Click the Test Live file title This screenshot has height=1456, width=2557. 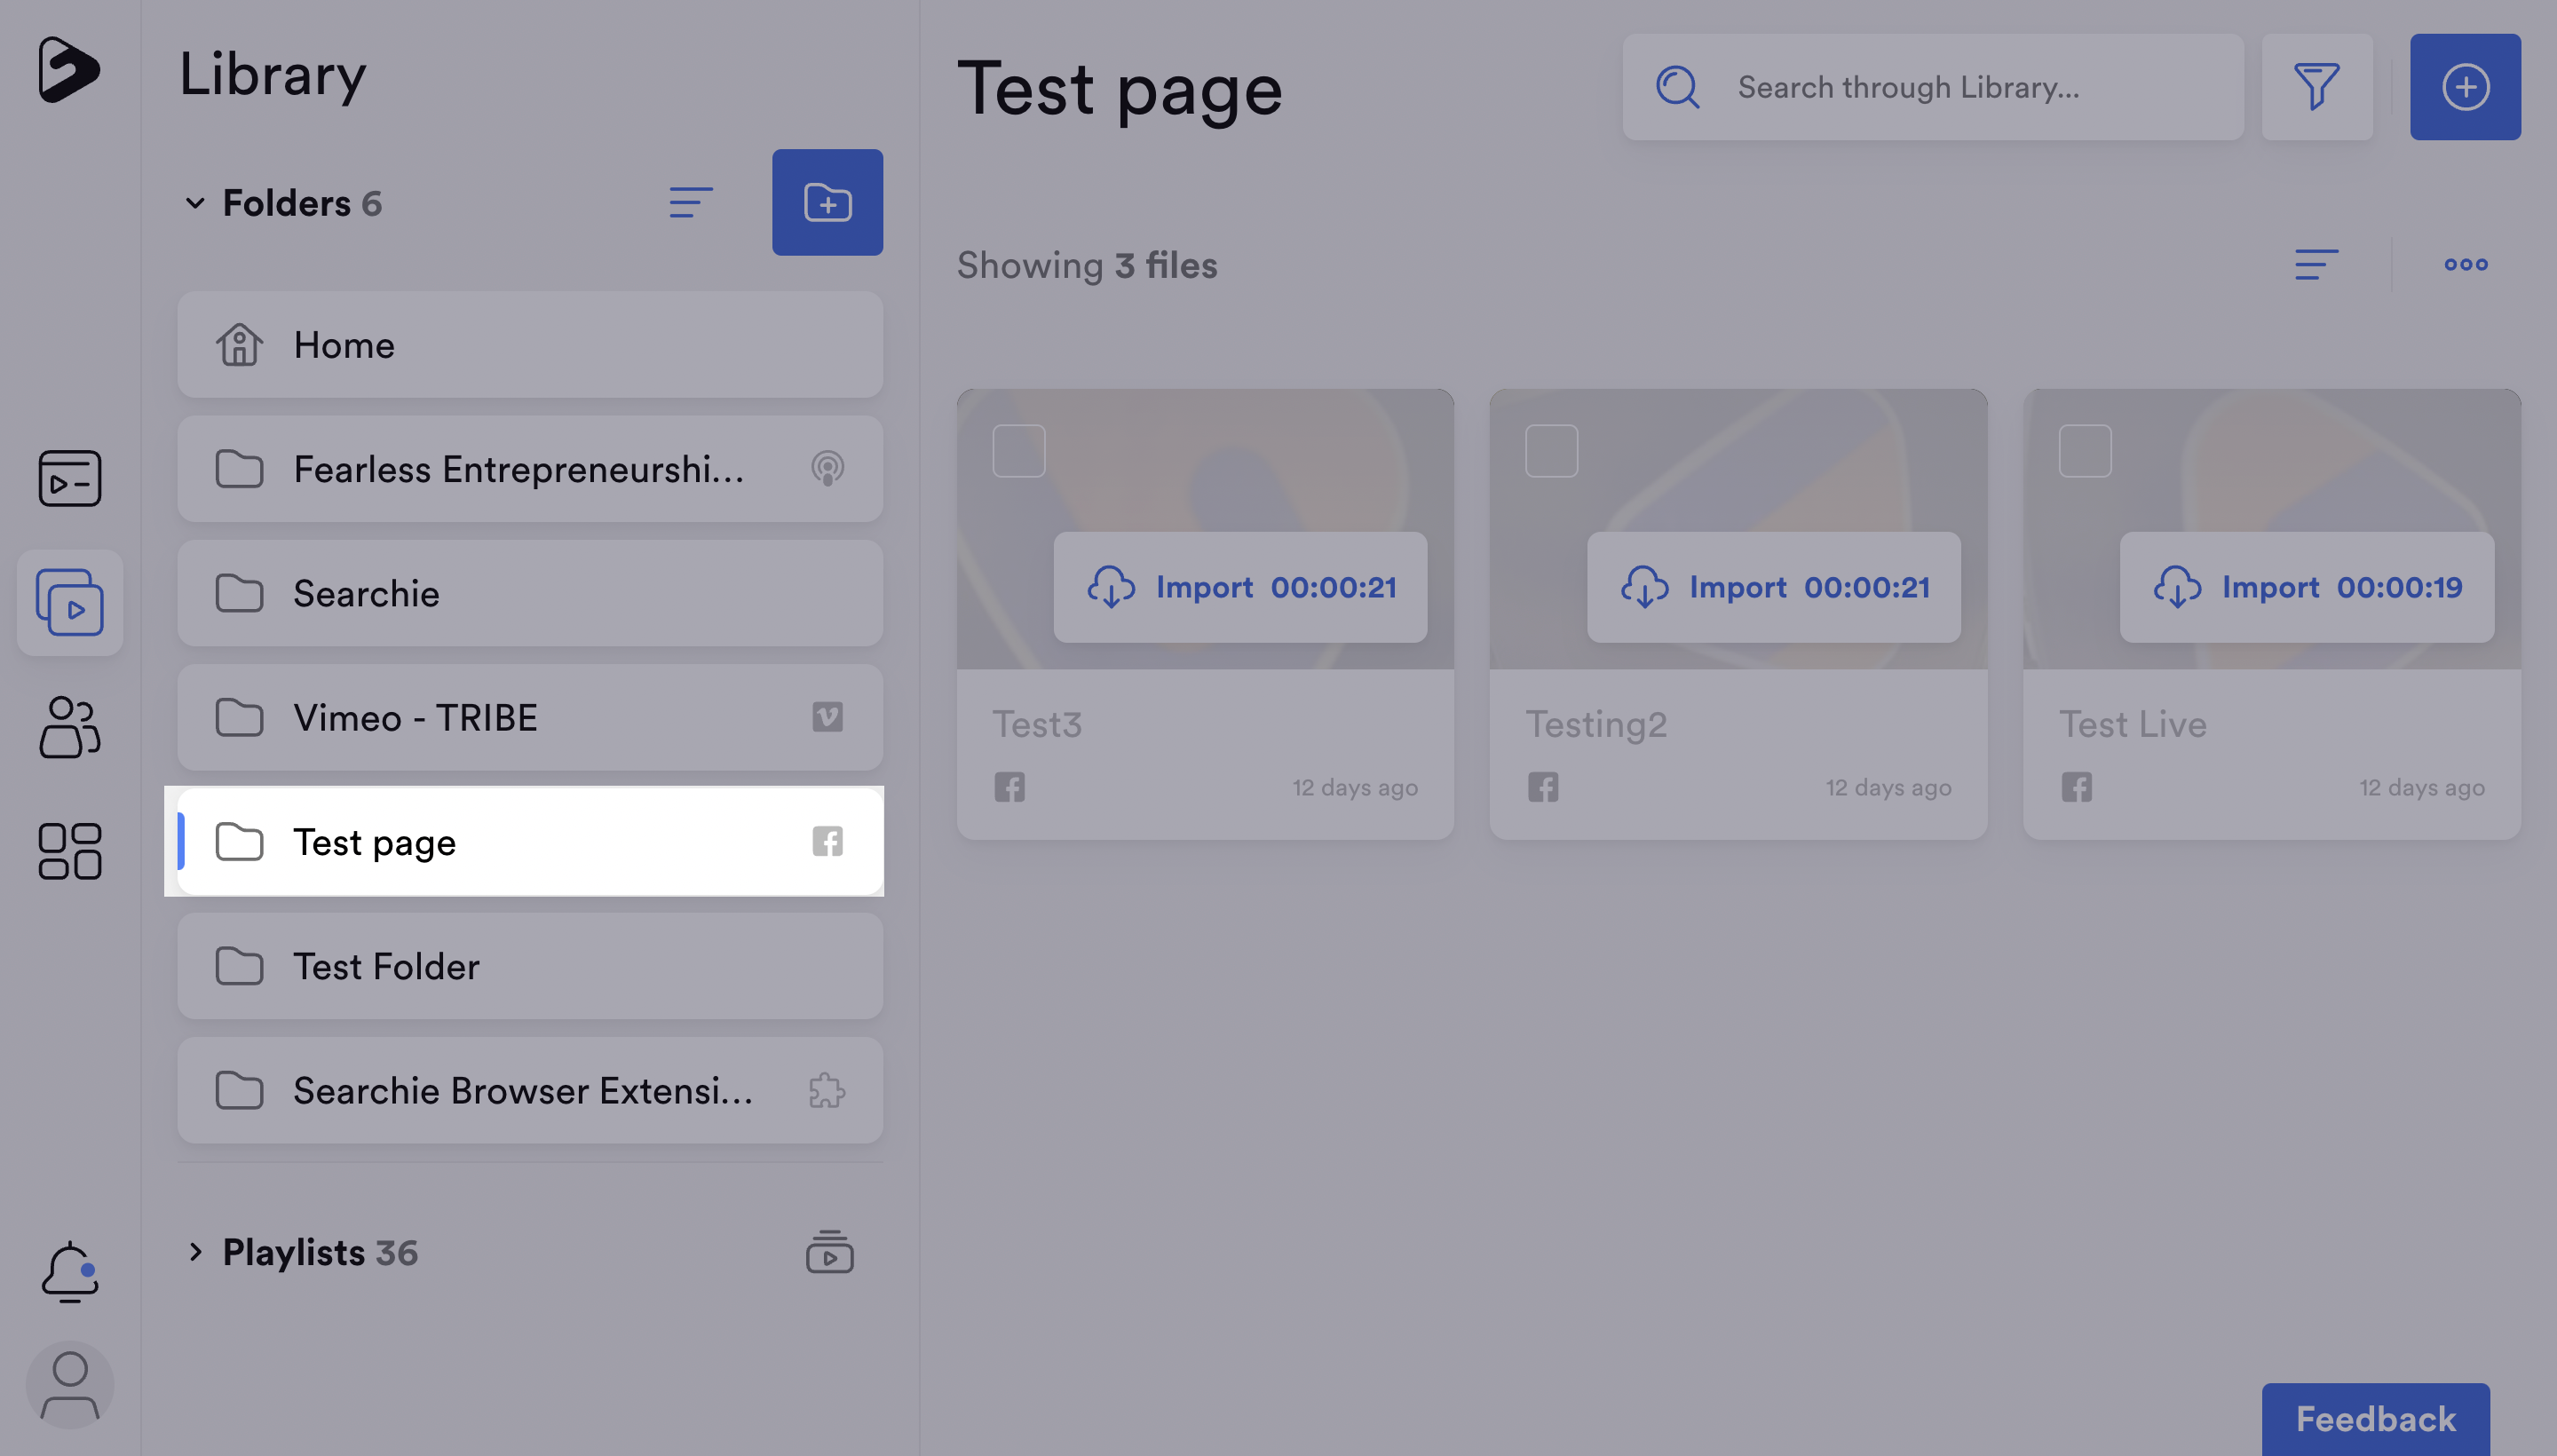(2133, 724)
